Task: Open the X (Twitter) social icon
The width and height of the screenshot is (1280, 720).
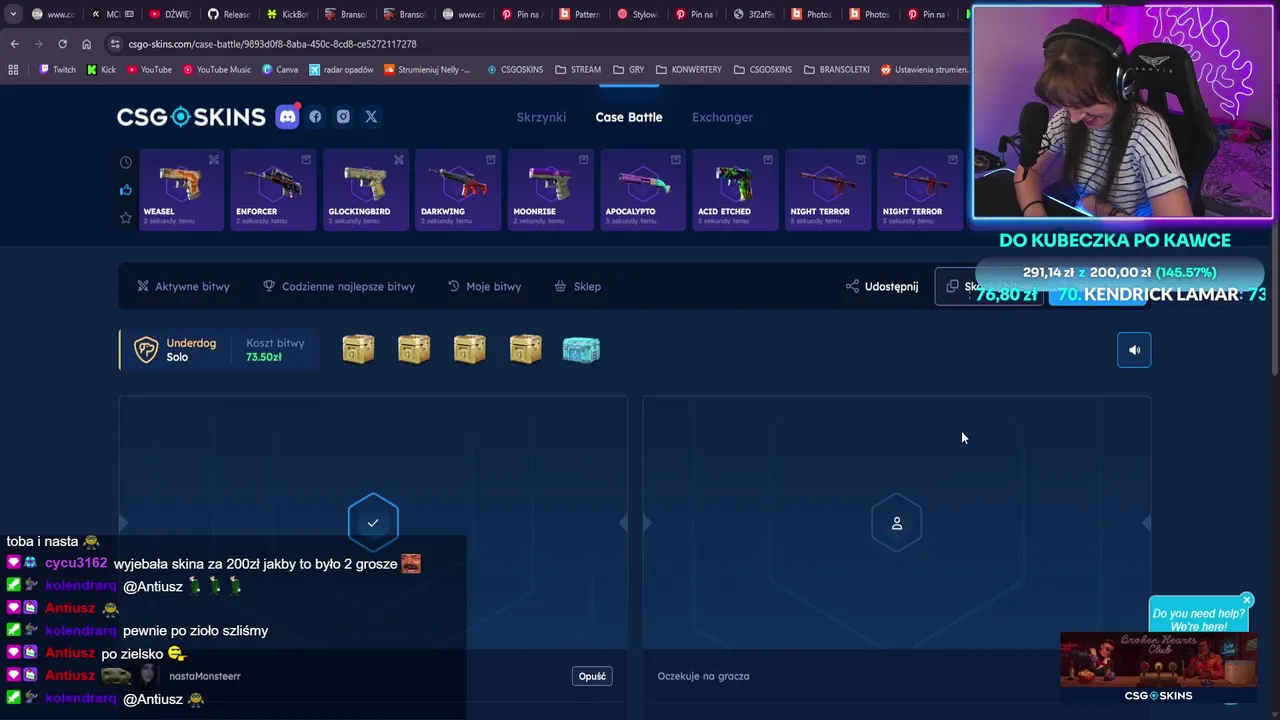Action: tap(371, 117)
